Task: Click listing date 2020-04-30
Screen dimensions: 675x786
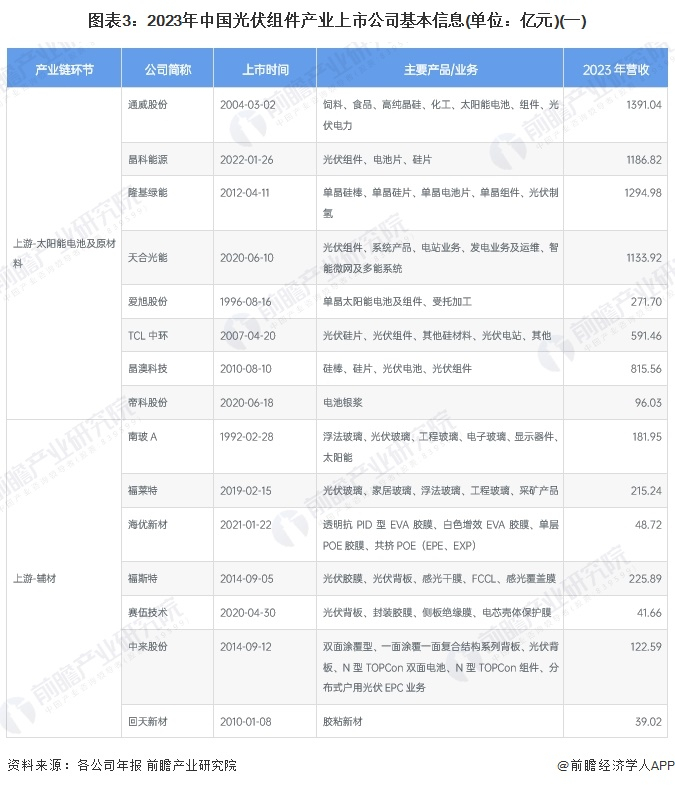Action: 248,613
